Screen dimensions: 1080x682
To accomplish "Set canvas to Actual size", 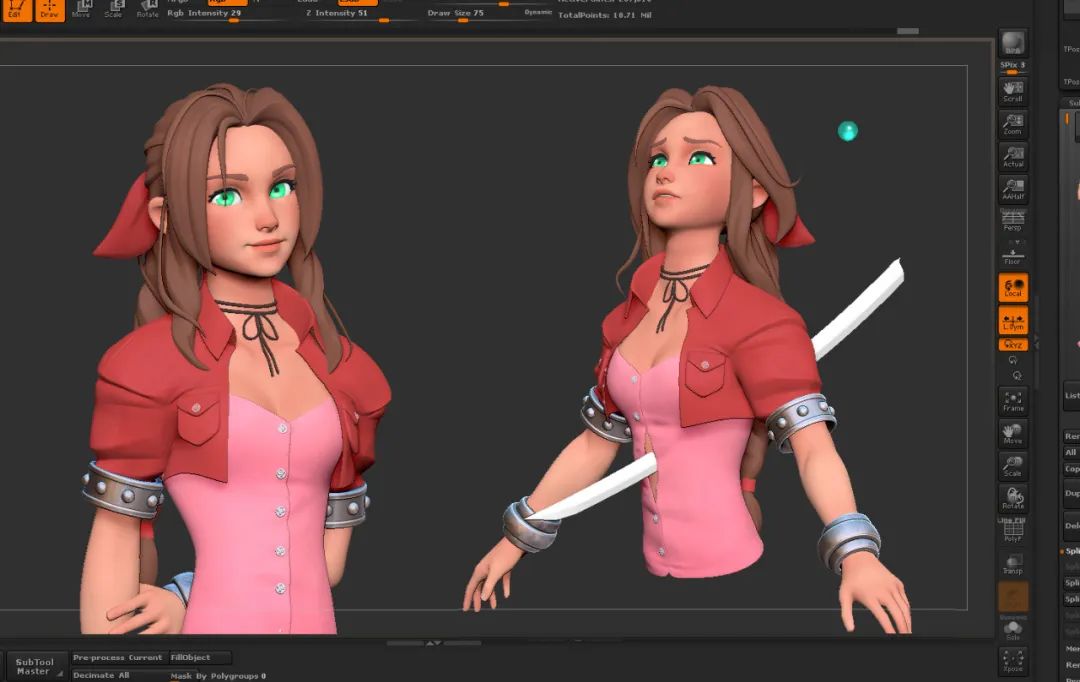I will [x=1012, y=157].
